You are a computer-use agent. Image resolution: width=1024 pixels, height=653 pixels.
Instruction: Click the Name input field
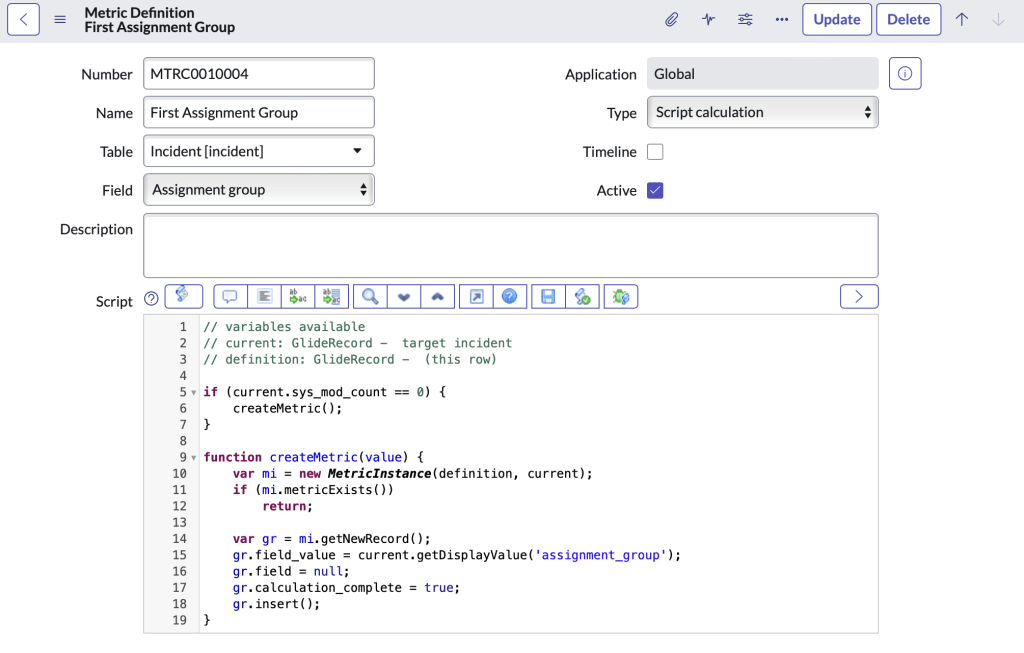(259, 113)
